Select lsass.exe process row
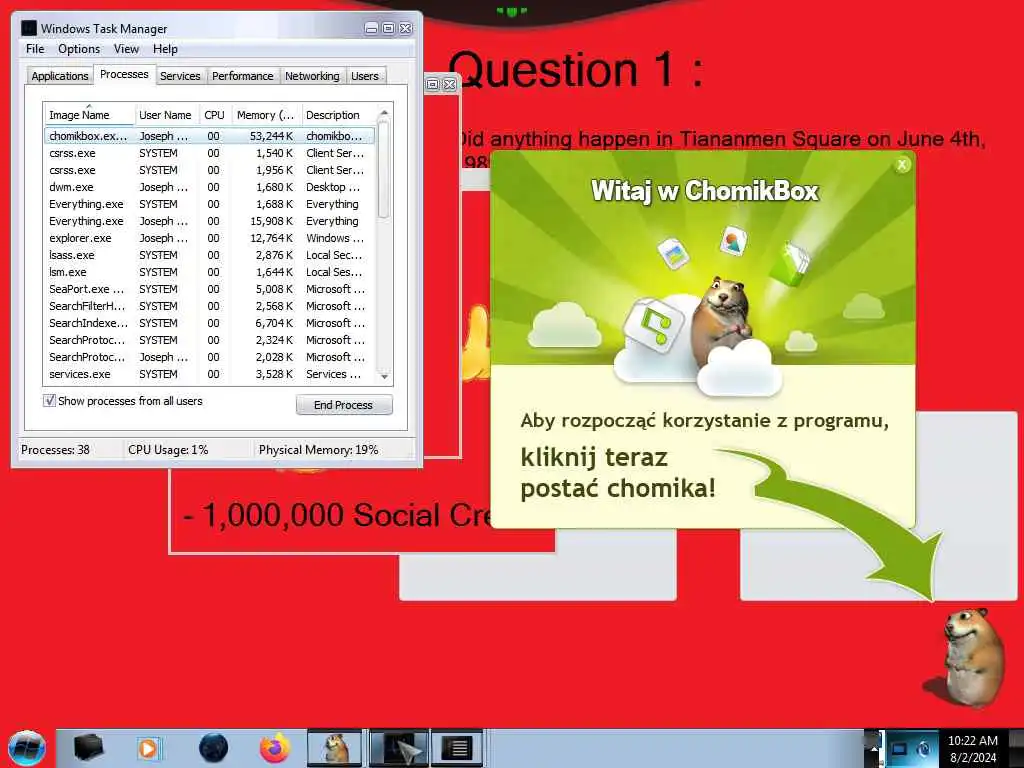The width and height of the screenshot is (1024, 768). (x=210, y=255)
